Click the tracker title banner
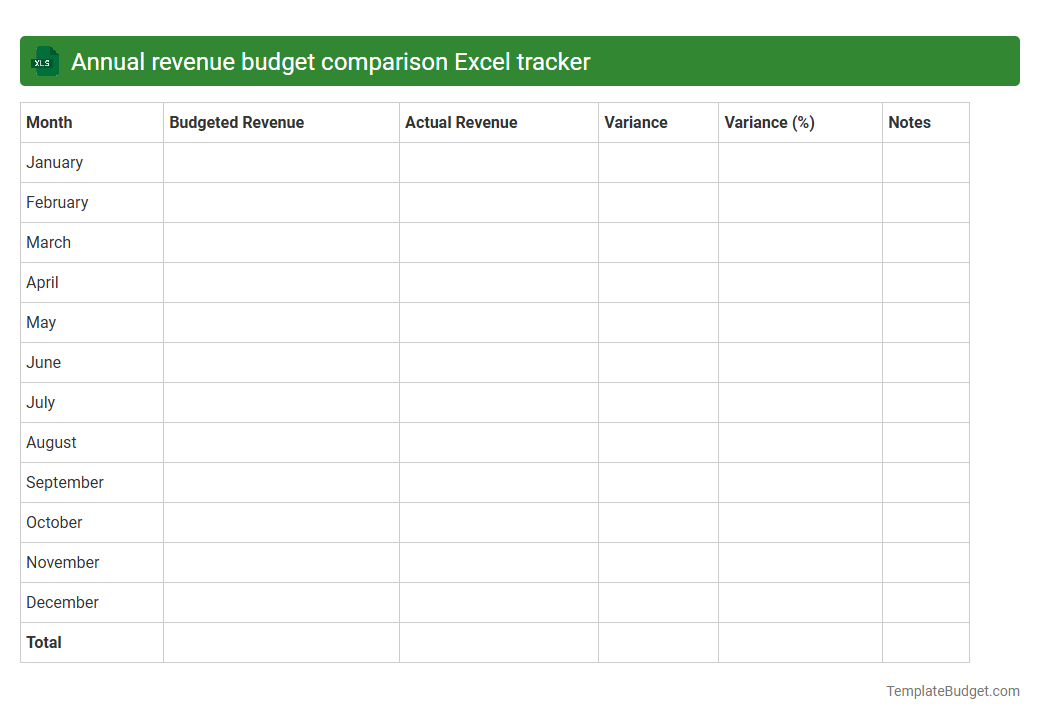This screenshot has width=1040, height=720. 520,61
